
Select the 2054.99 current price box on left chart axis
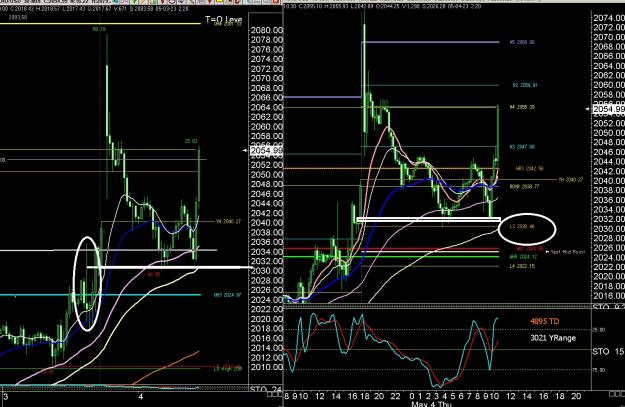point(266,150)
